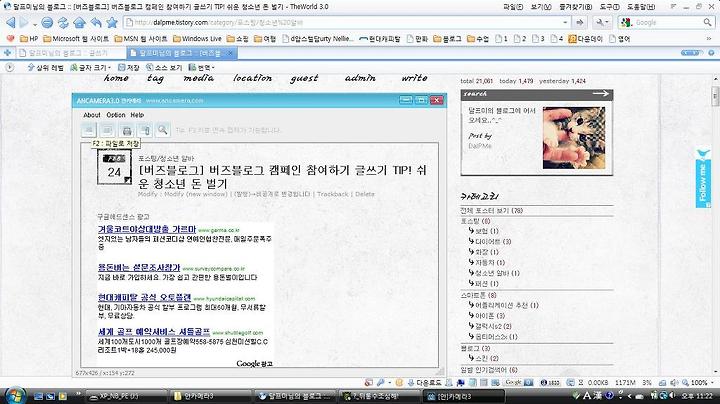
Task: Stop page loading with the stop icon
Action: 47,22
